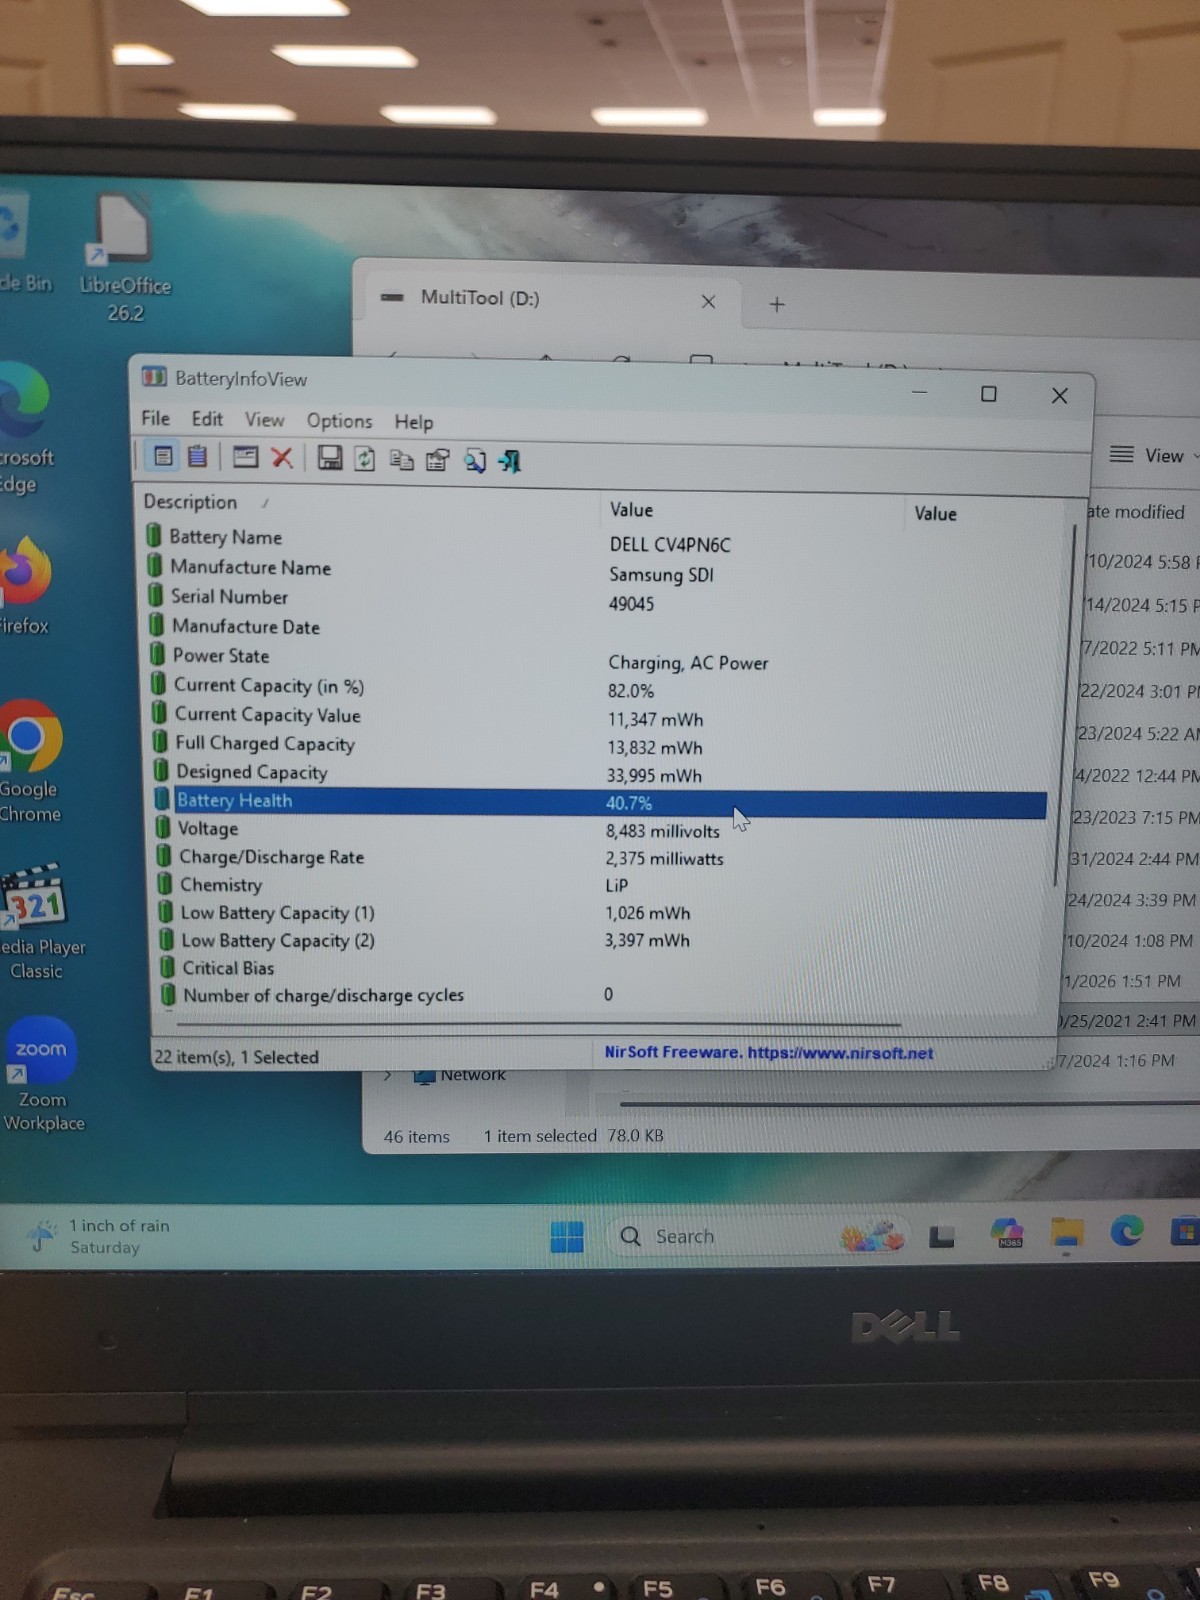Select the Critical Bias row
This screenshot has height=1600, width=1200.
(x=602, y=968)
